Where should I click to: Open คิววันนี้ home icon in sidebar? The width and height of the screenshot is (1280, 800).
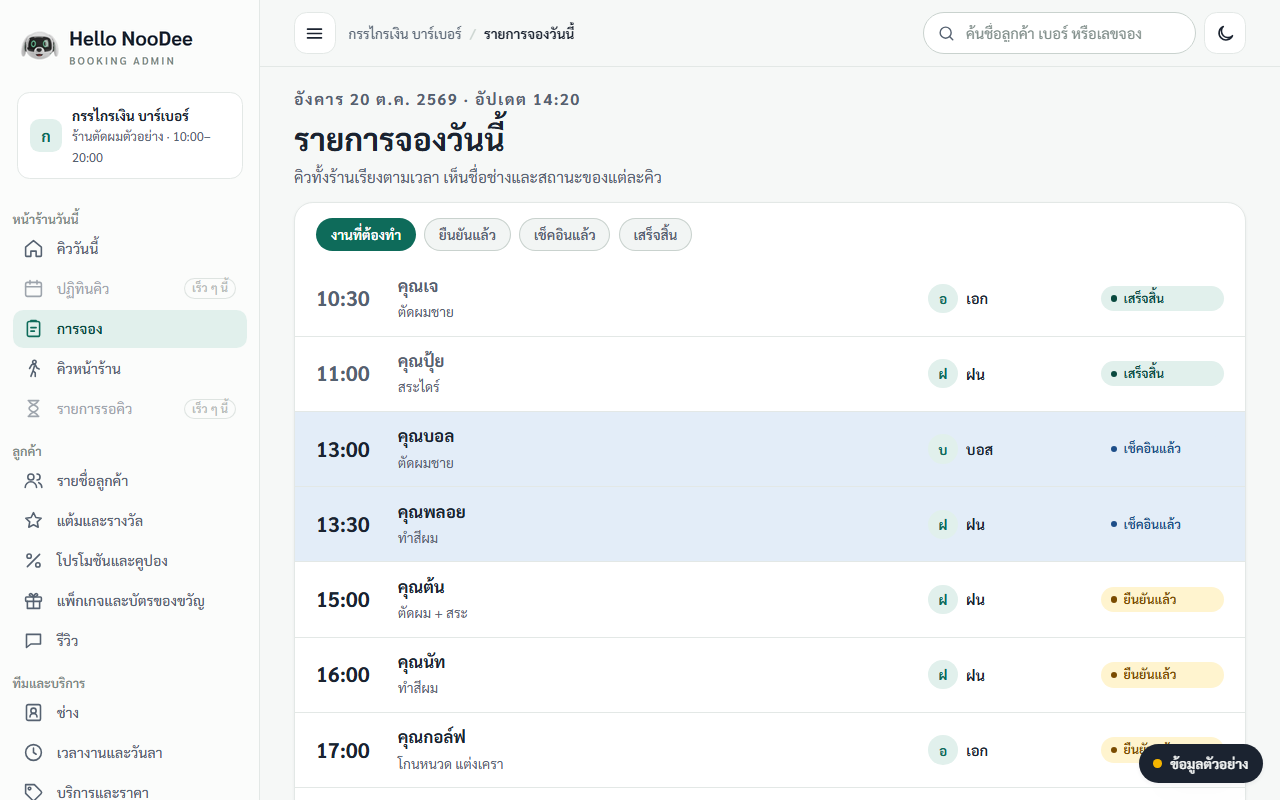point(33,249)
